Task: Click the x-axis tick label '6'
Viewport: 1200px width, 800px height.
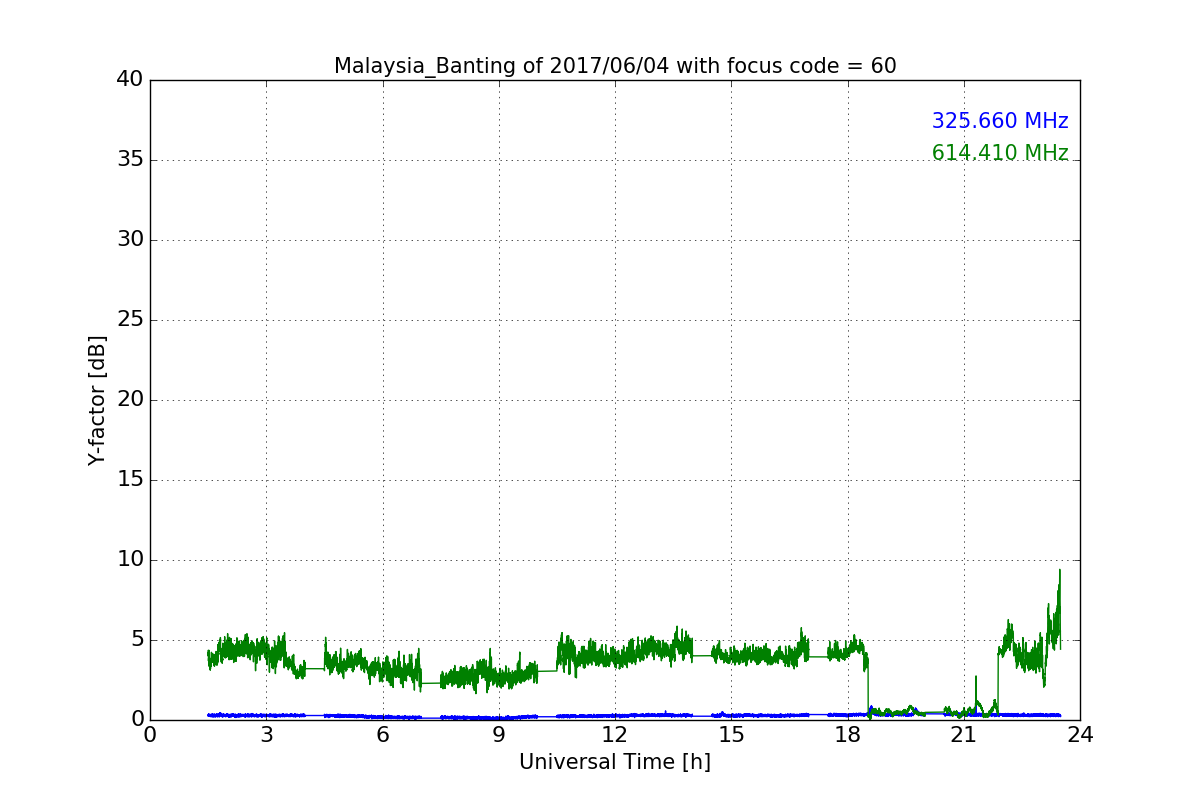Action: pyautogui.click(x=382, y=735)
